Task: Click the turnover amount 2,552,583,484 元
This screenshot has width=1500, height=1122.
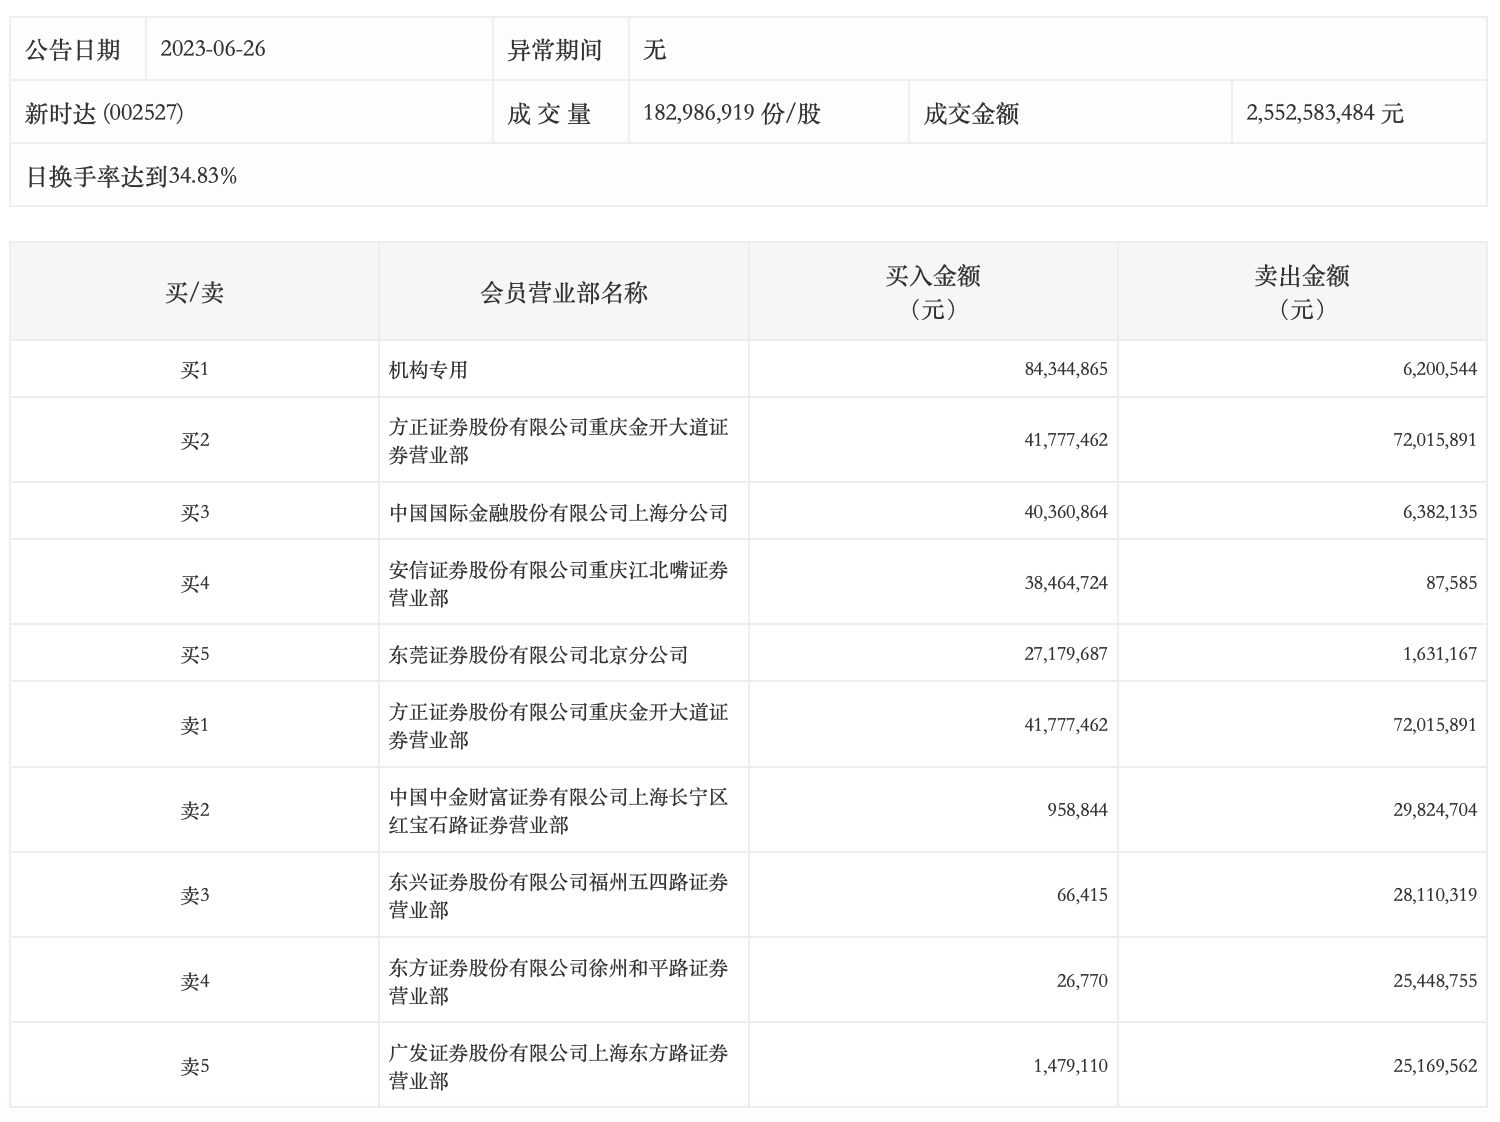Action: point(1324,113)
